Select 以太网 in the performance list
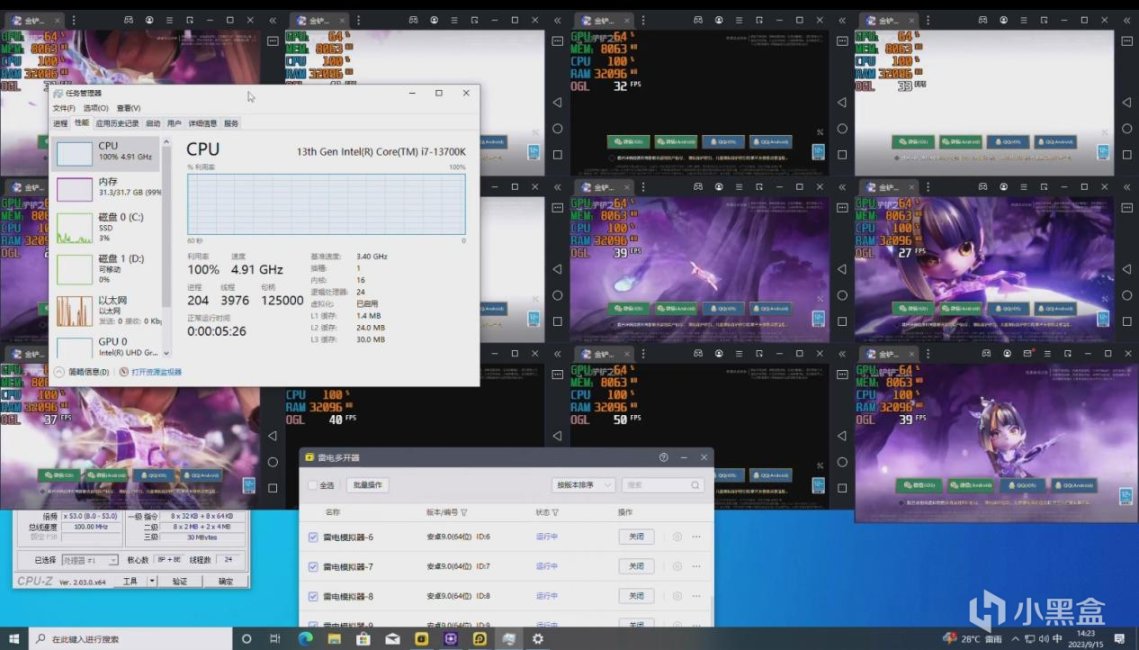 click(108, 311)
